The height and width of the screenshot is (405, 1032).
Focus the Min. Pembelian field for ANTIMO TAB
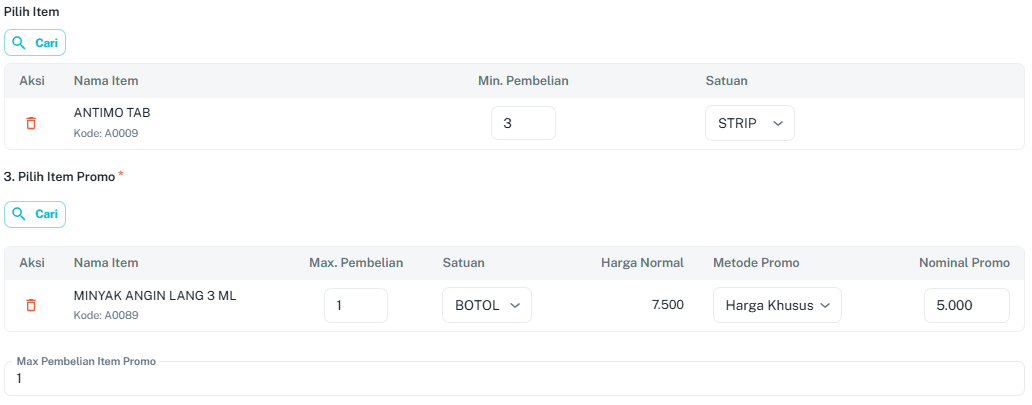[523, 123]
